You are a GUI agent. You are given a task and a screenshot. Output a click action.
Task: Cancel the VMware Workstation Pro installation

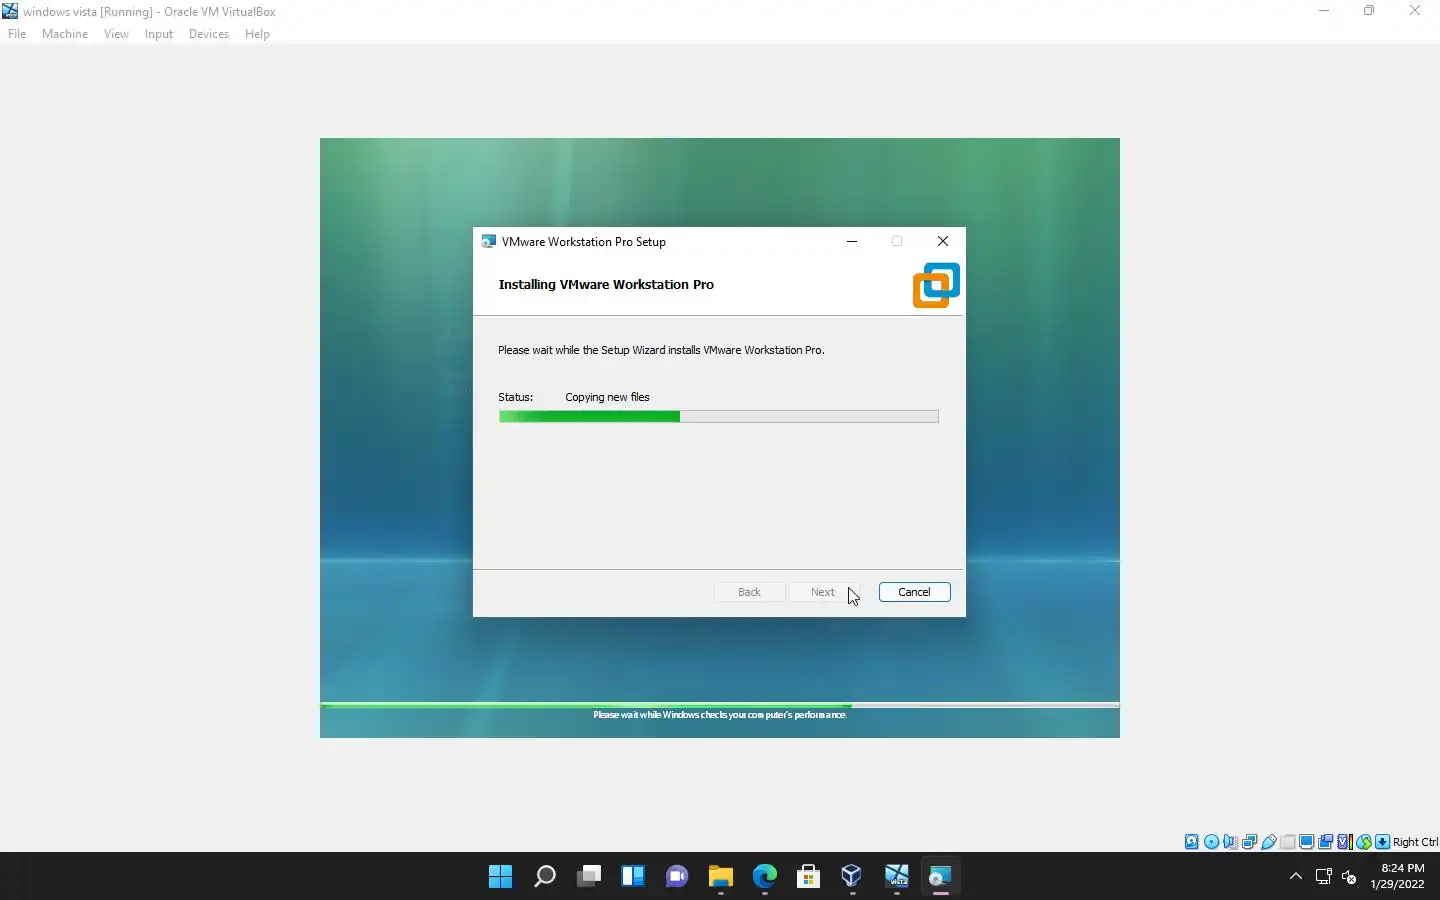(x=914, y=592)
